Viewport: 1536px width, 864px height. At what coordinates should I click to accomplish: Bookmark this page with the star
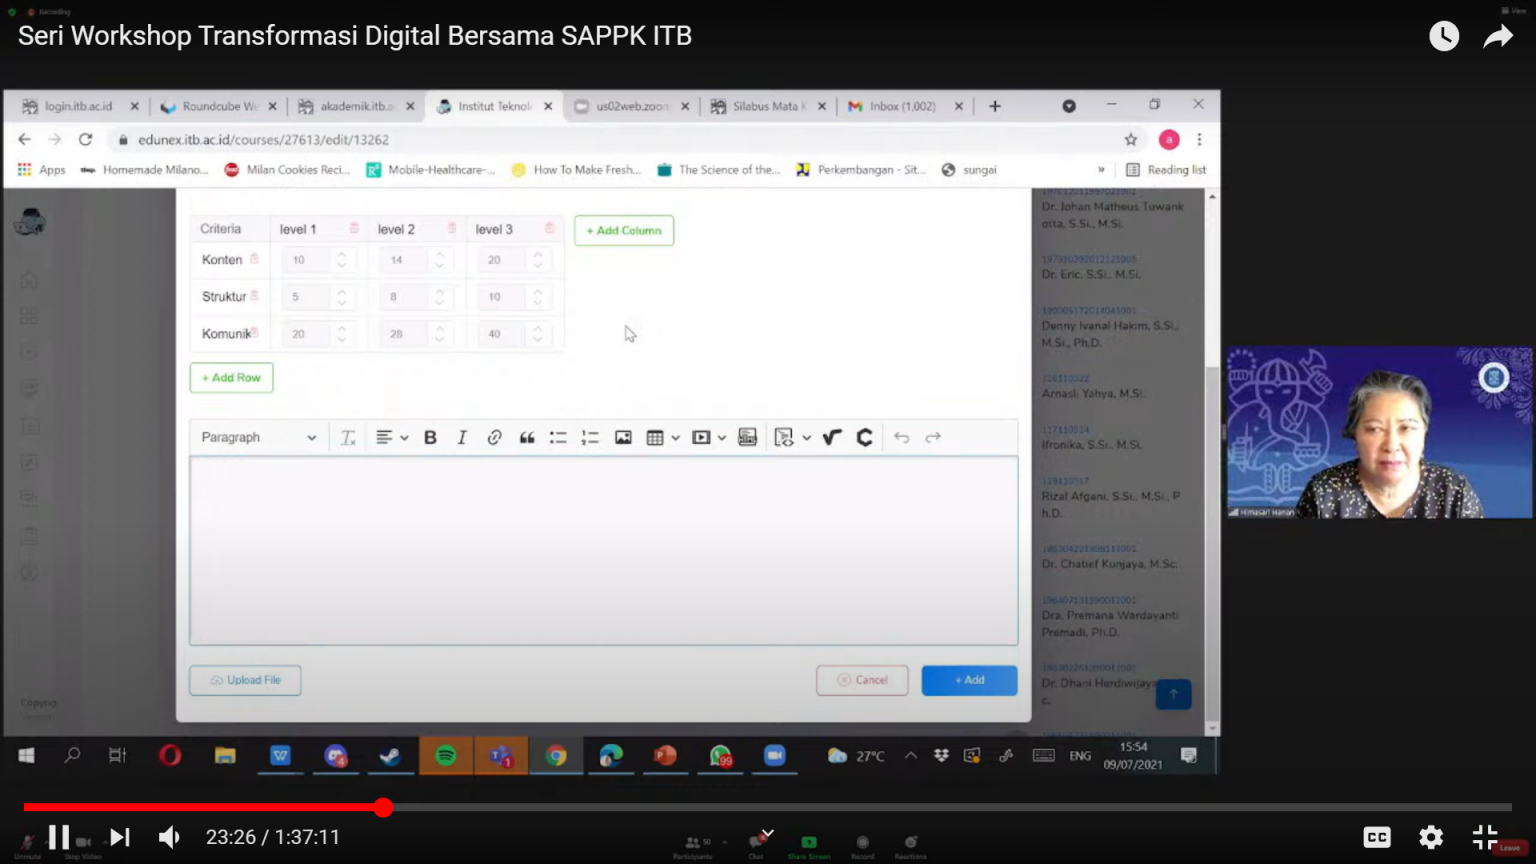pyautogui.click(x=1131, y=140)
